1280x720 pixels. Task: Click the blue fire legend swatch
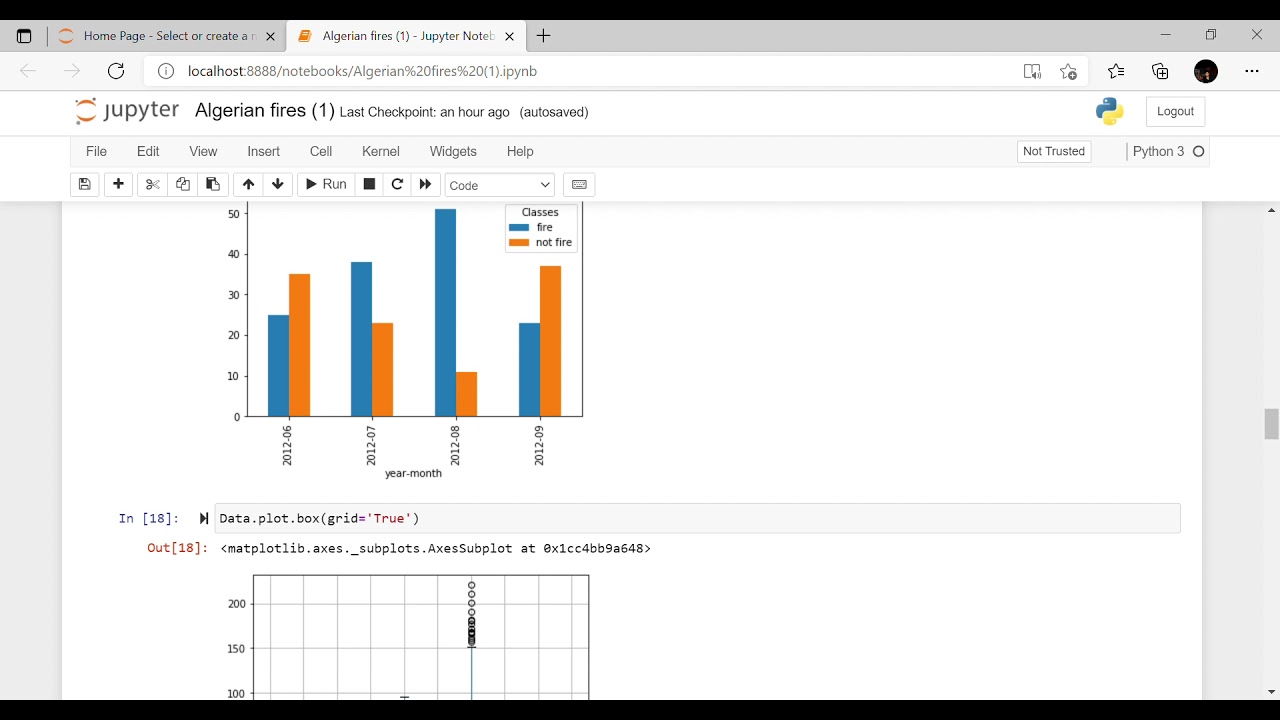click(x=518, y=228)
